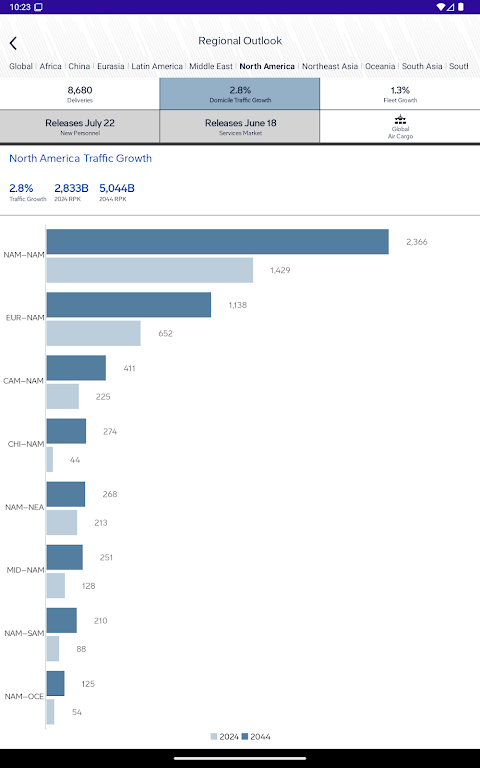Click the CAM–NAM 2024 bar
This screenshot has width=480, height=768.
(x=63, y=396)
